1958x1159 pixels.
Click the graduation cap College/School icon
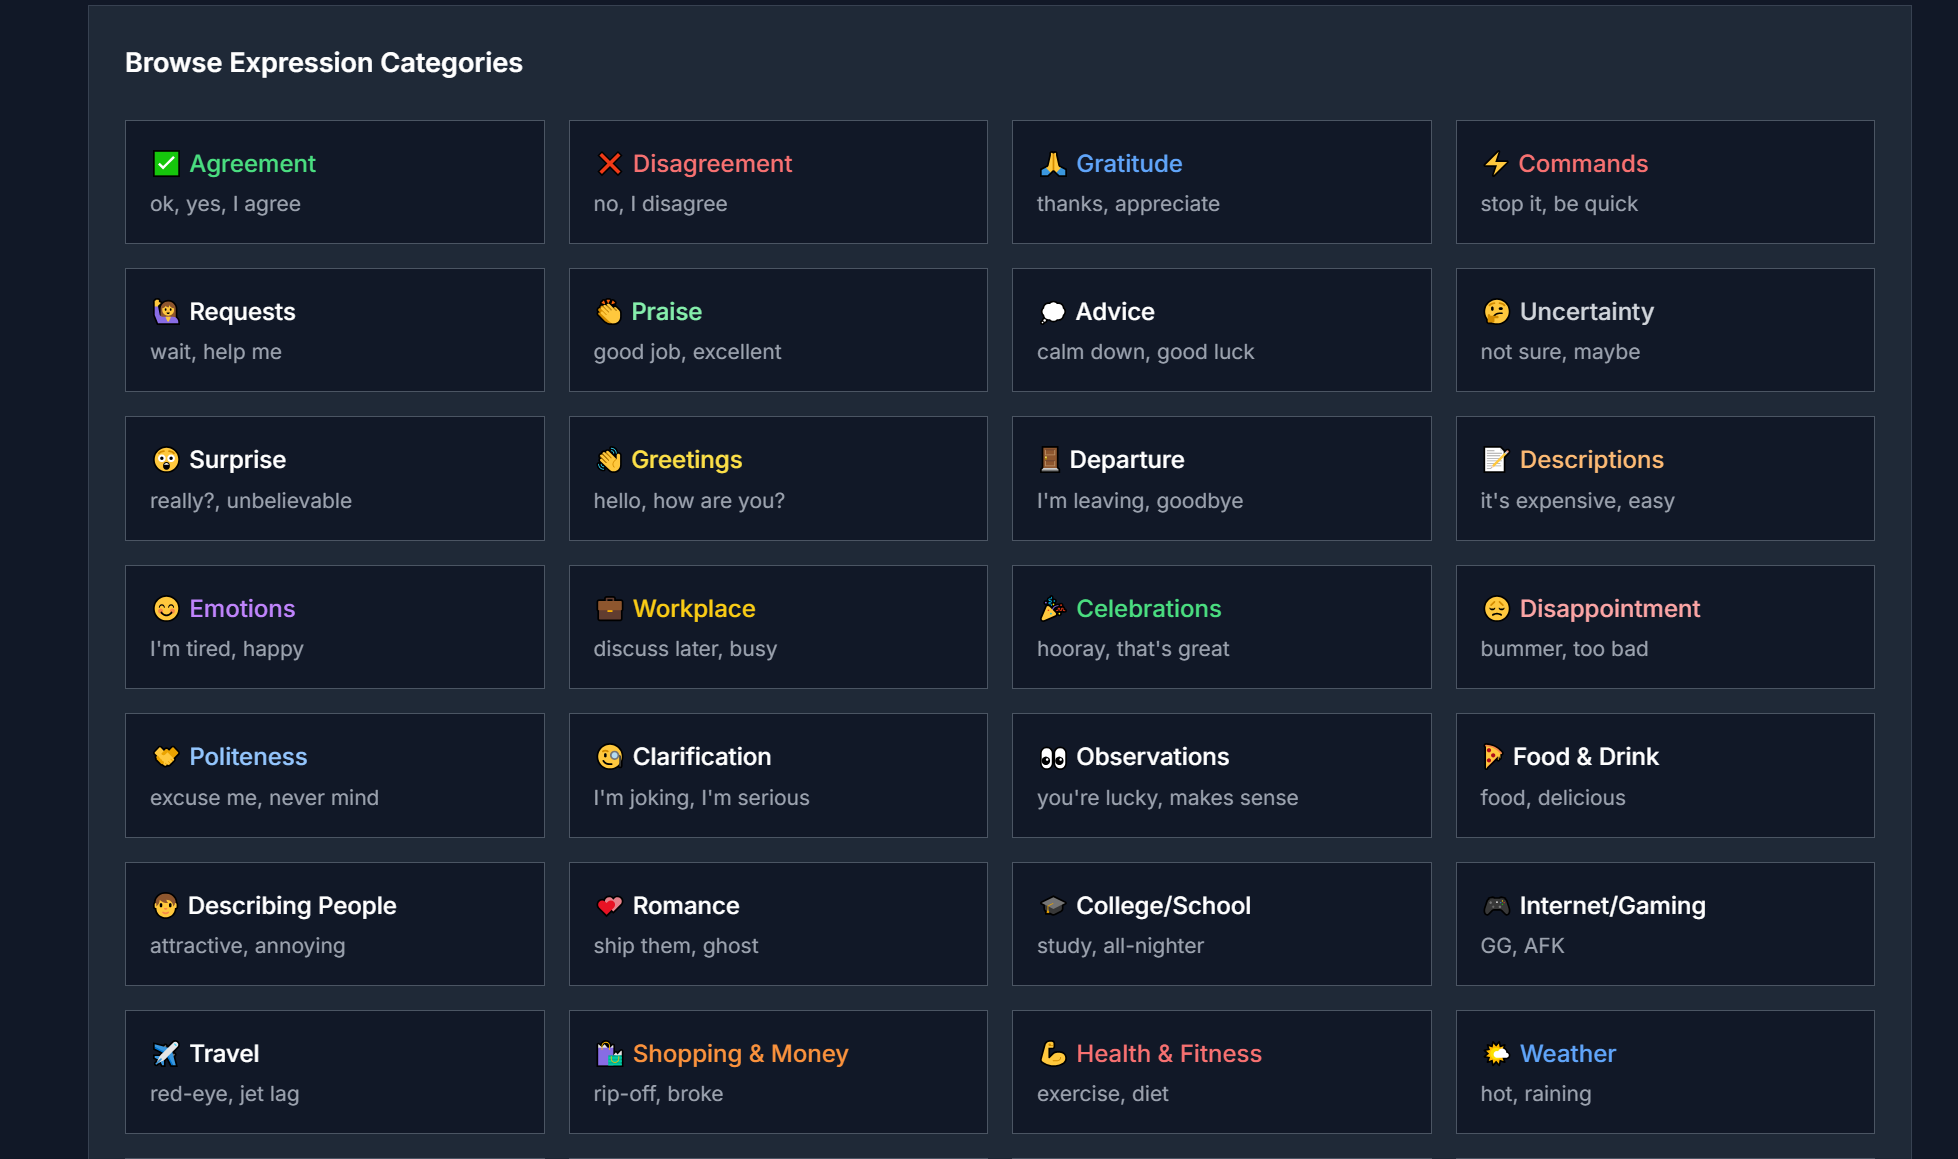click(x=1052, y=905)
